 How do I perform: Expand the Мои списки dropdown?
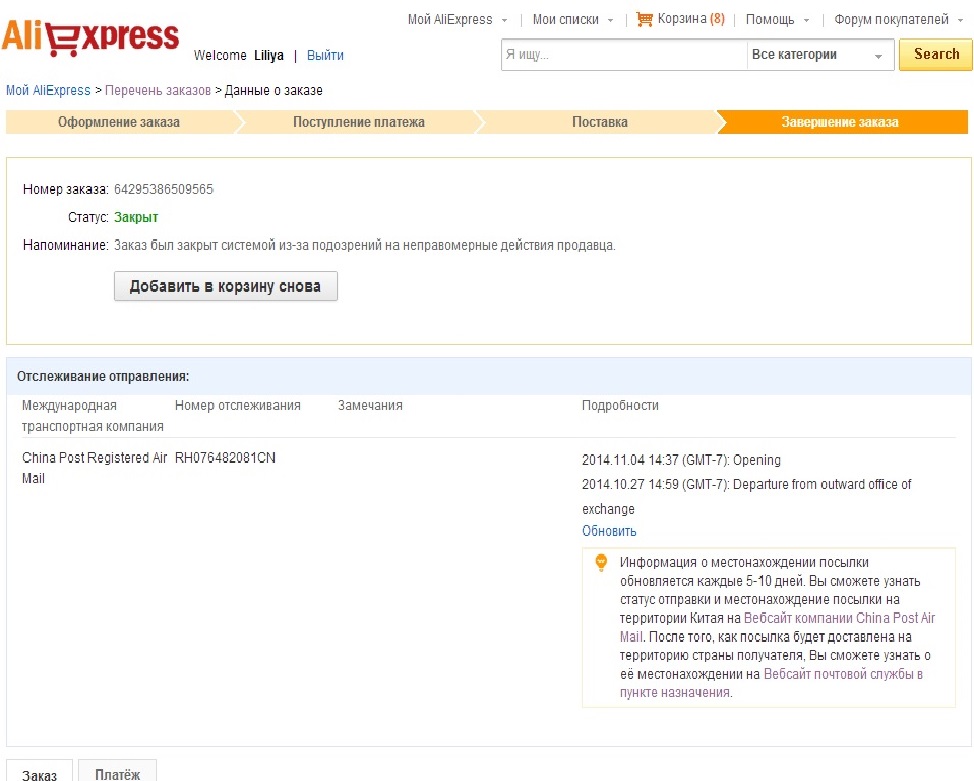(x=573, y=19)
